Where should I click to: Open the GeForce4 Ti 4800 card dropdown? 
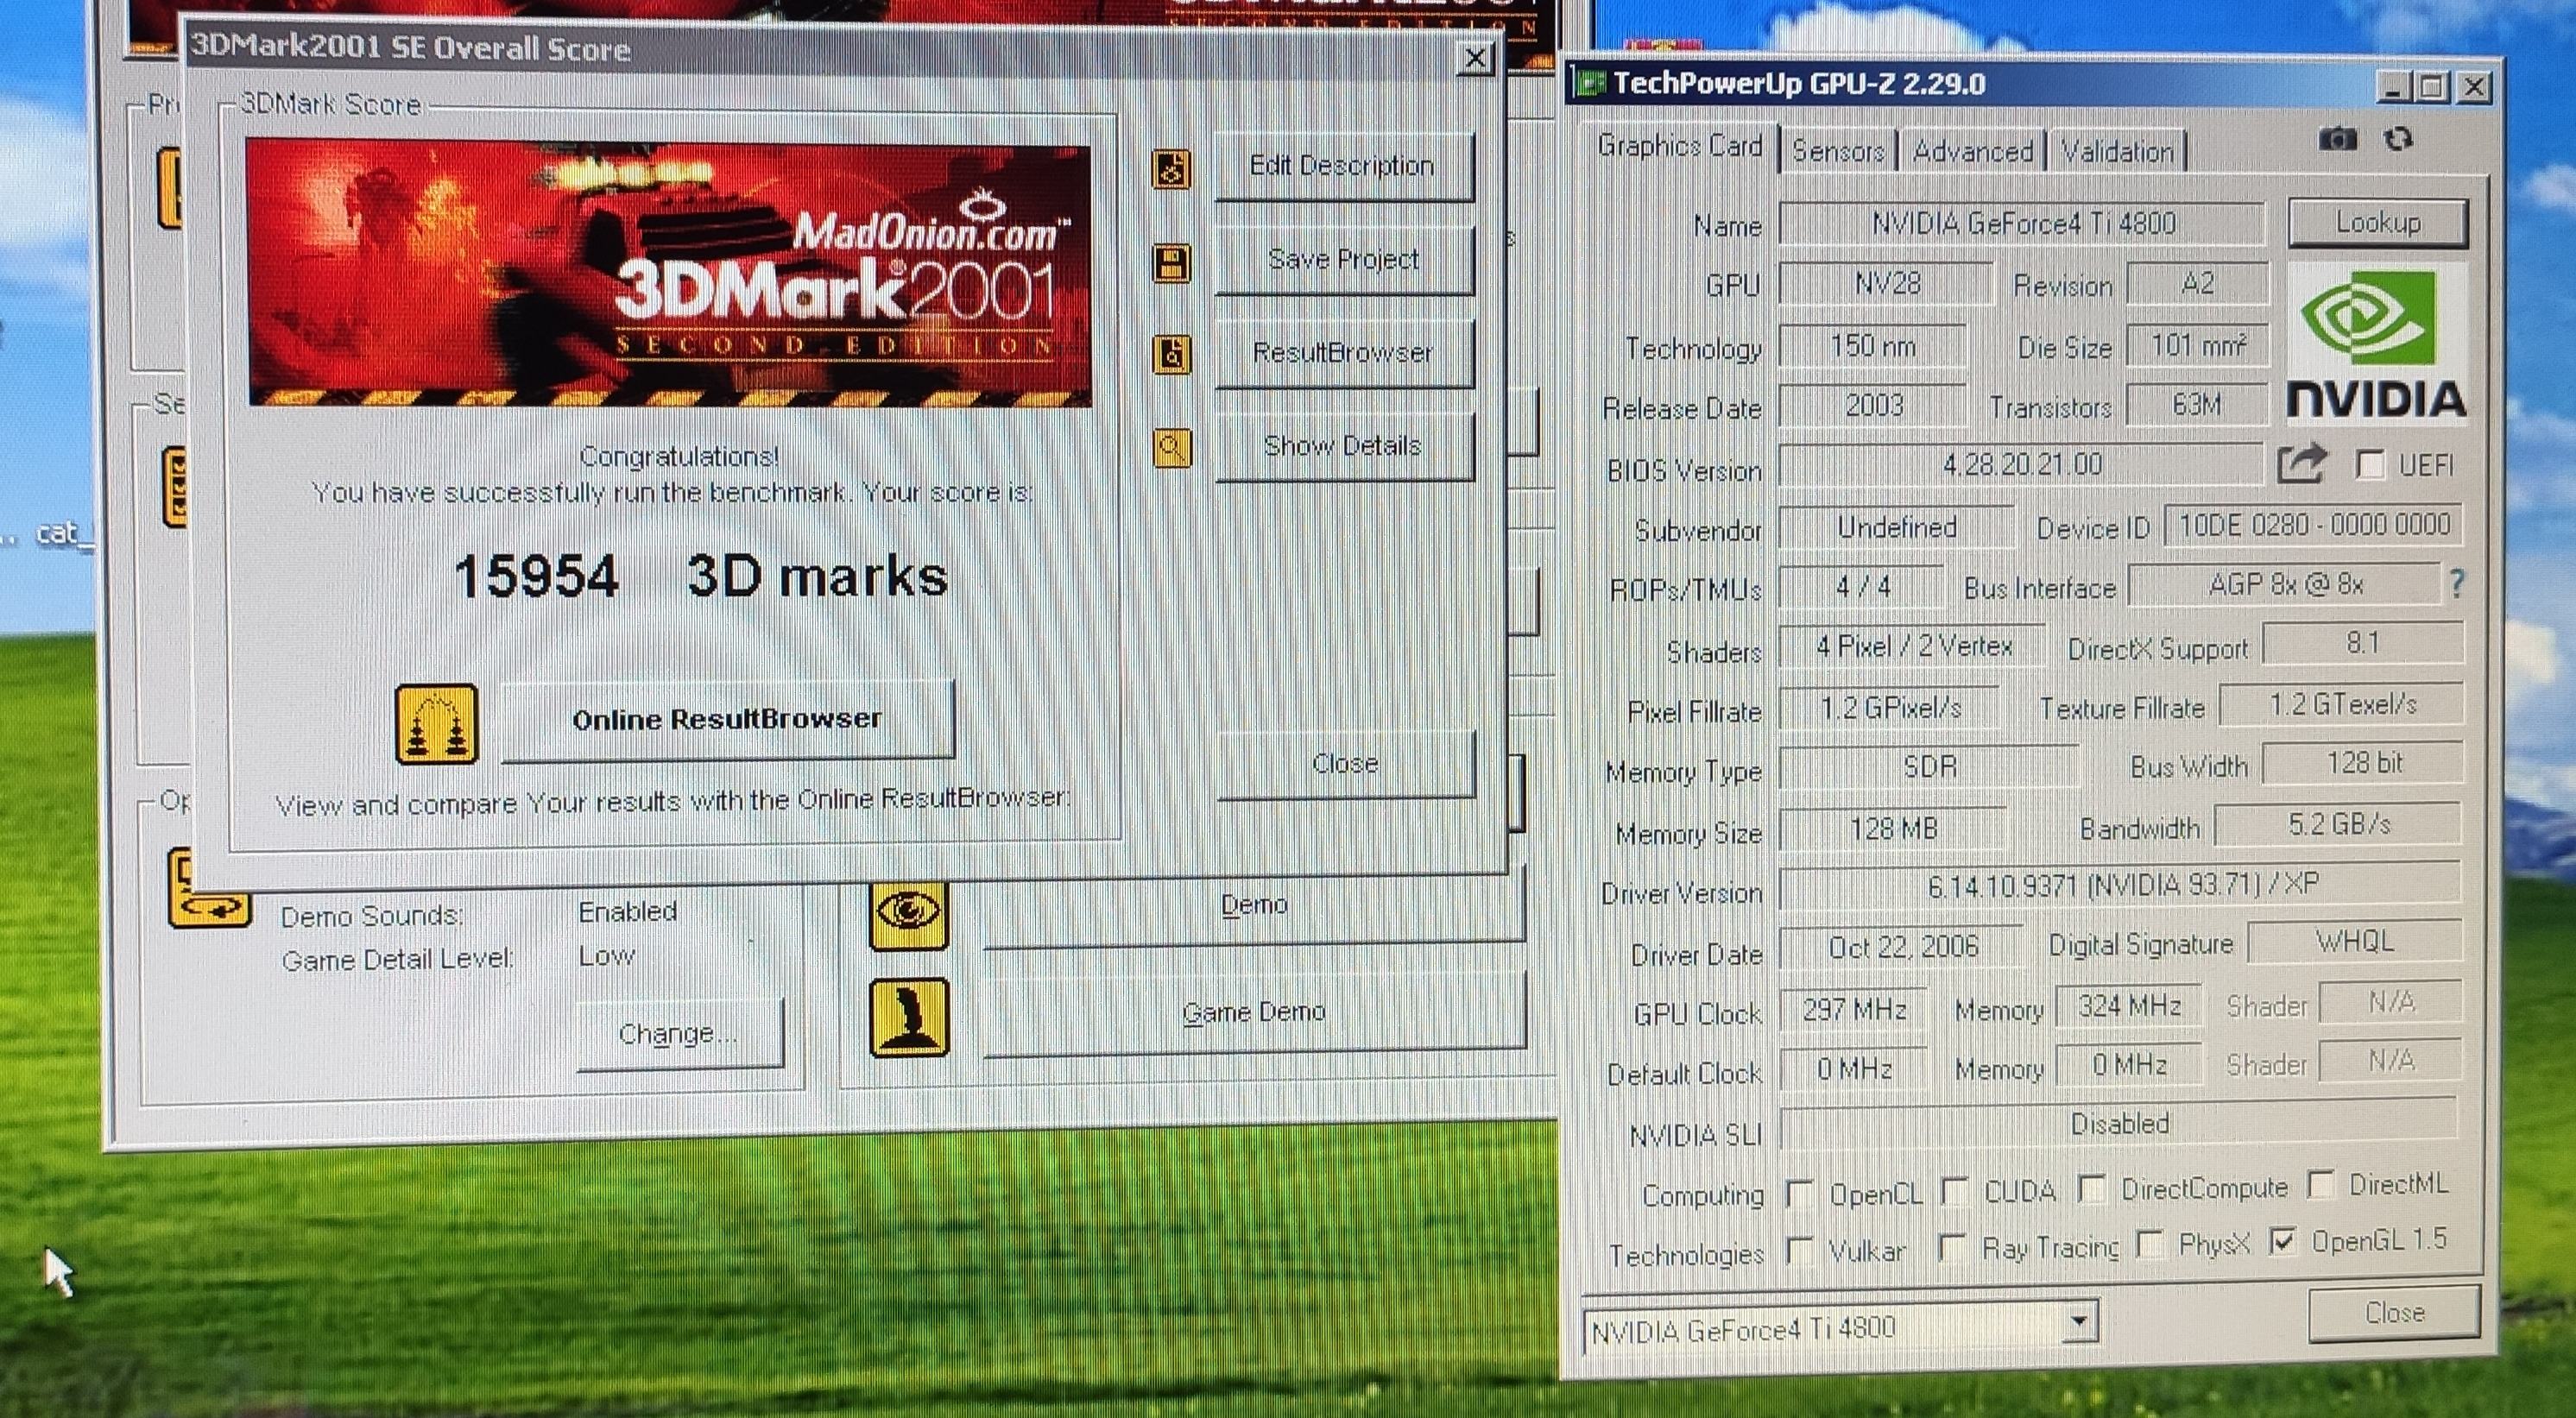[x=2079, y=1324]
